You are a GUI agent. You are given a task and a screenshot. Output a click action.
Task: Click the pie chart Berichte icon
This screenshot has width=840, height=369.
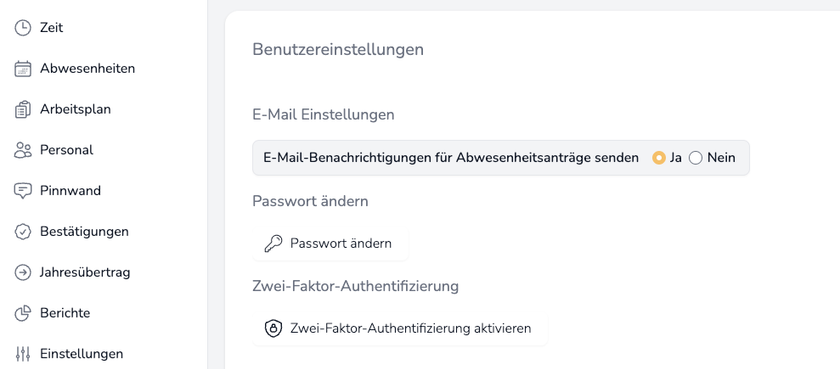pos(22,313)
